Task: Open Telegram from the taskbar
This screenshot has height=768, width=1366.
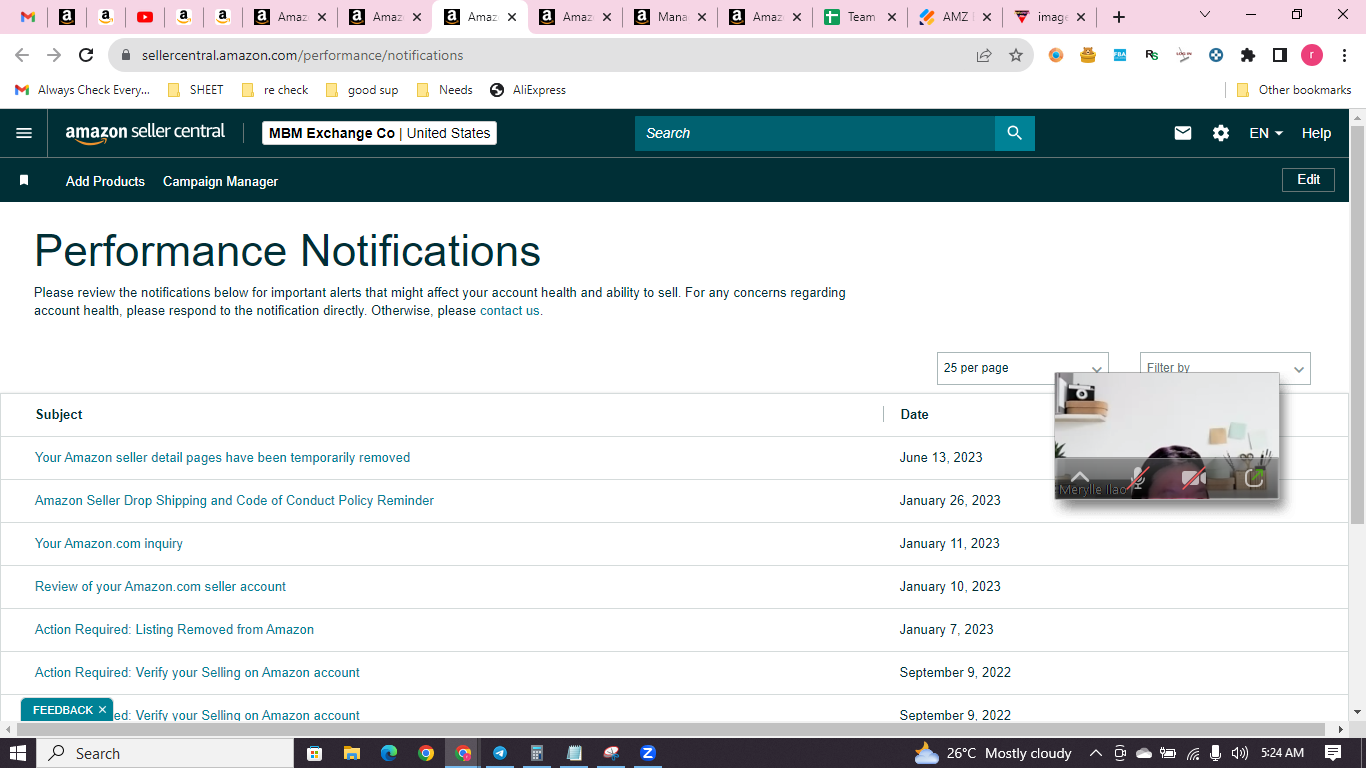Action: coord(500,753)
